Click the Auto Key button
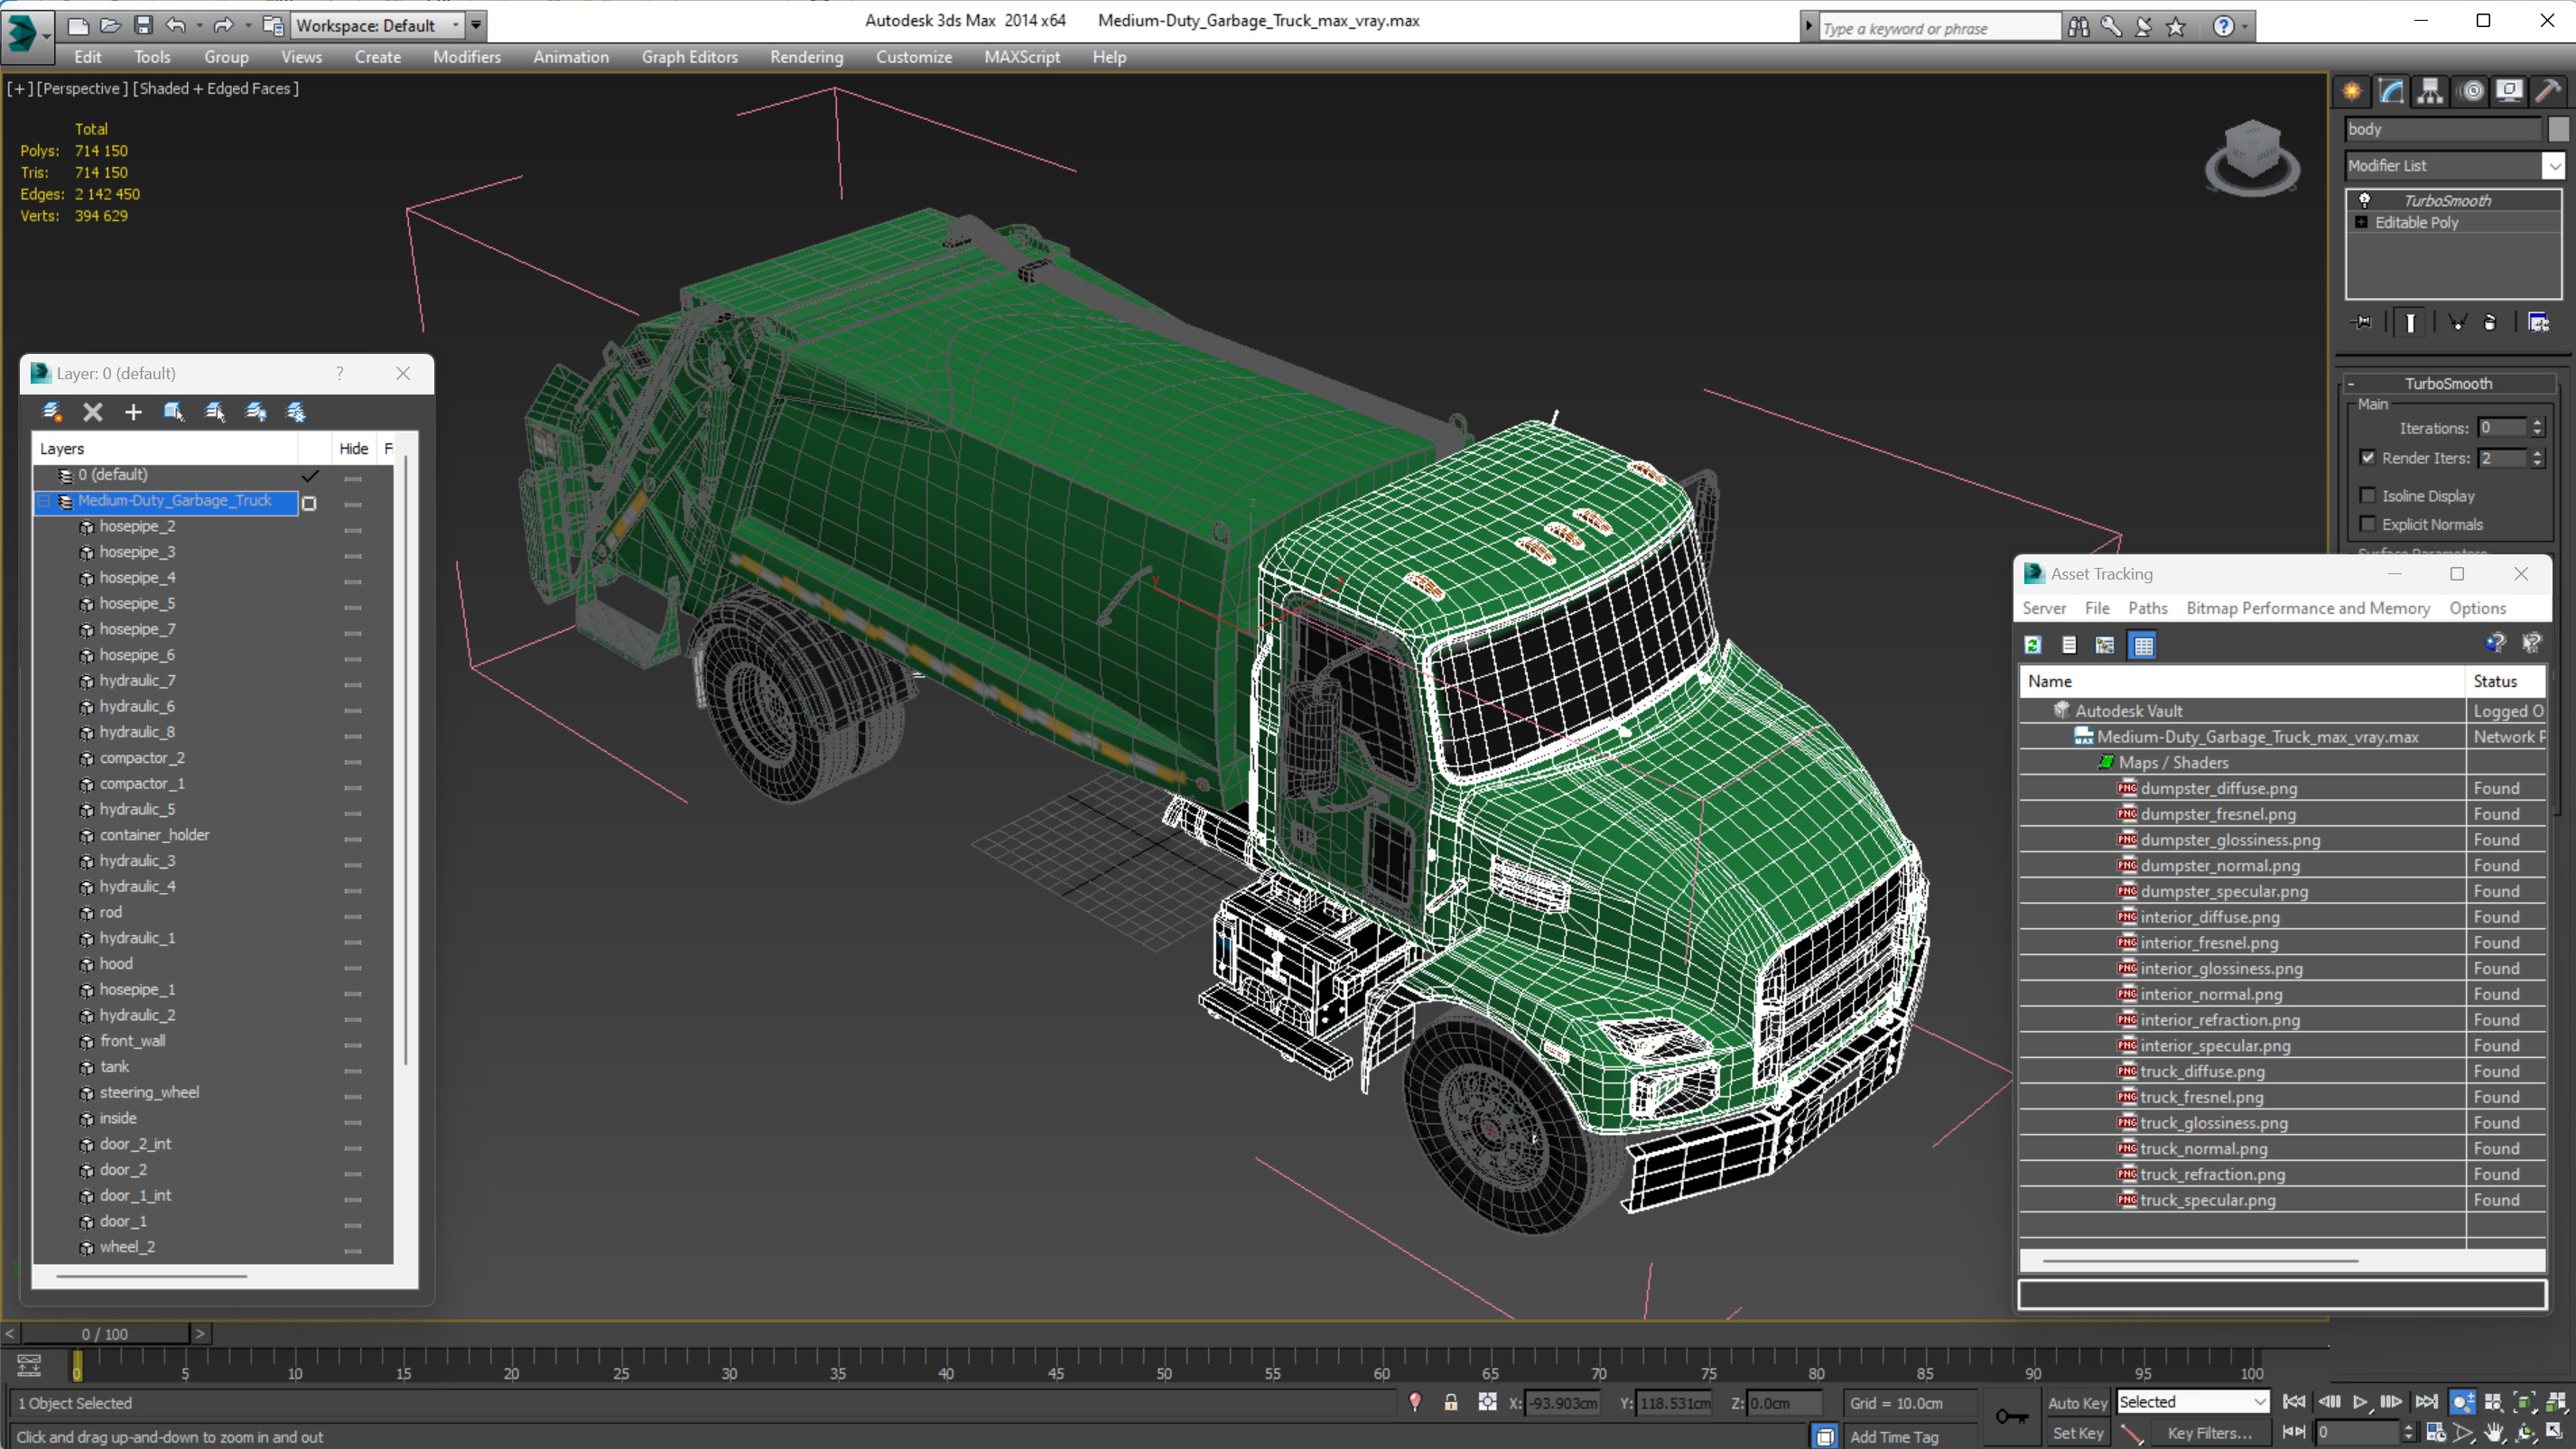This screenshot has height=1449, width=2576. coord(2076,1403)
